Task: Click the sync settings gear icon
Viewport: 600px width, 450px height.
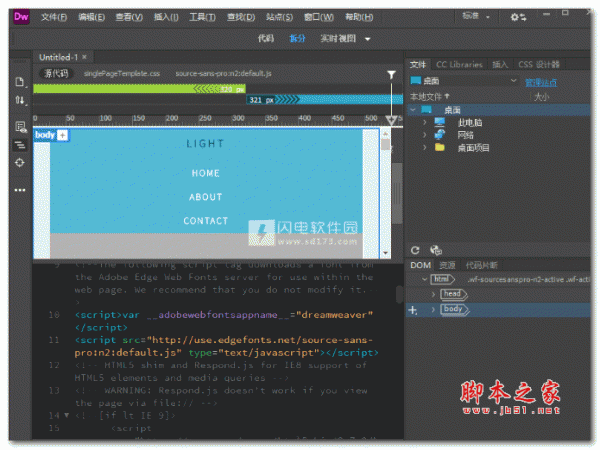Action: click(517, 17)
